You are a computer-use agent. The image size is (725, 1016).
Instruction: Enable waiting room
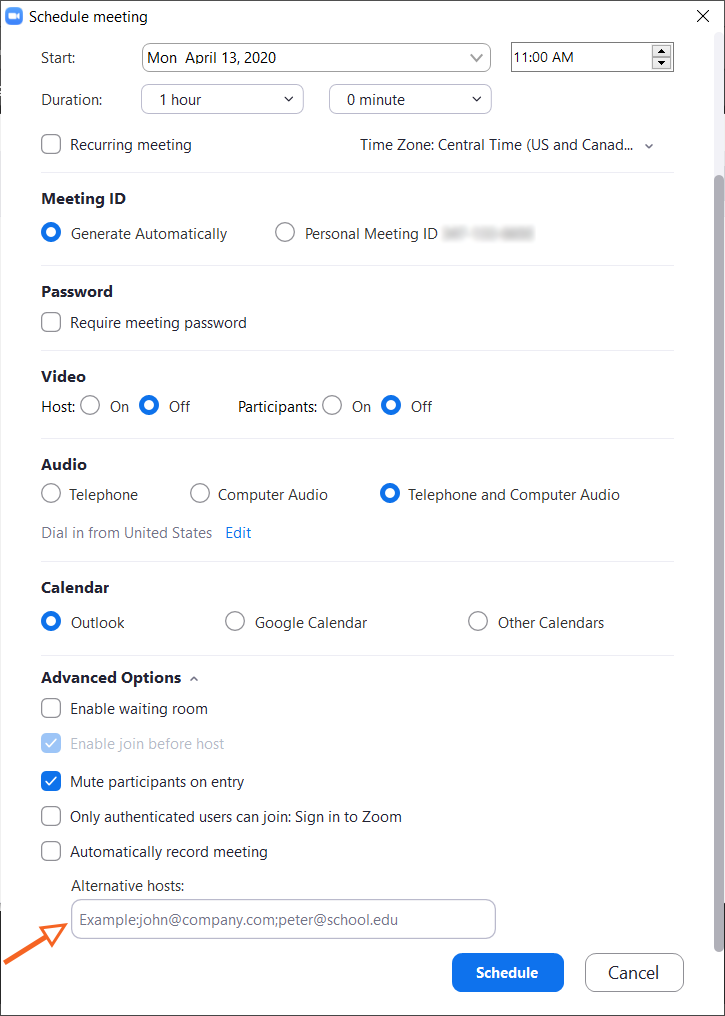pos(50,708)
